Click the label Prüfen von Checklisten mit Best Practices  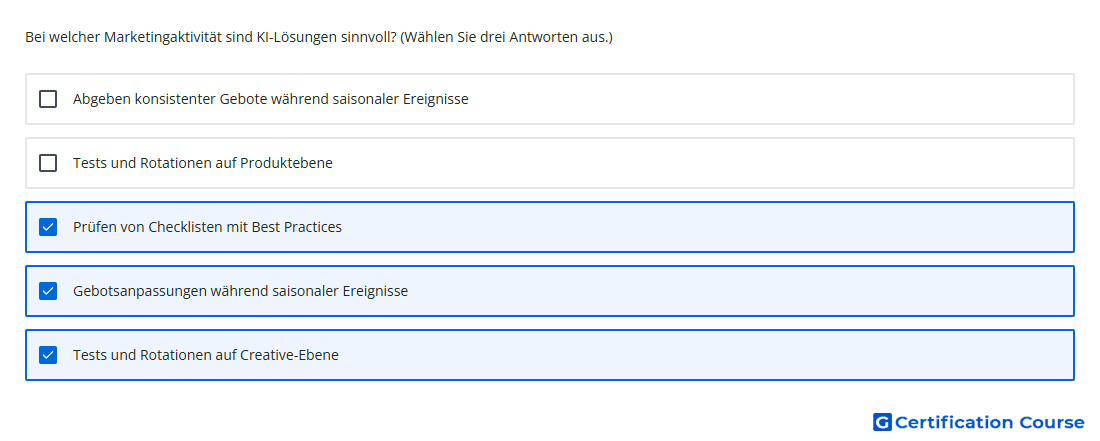tap(208, 226)
